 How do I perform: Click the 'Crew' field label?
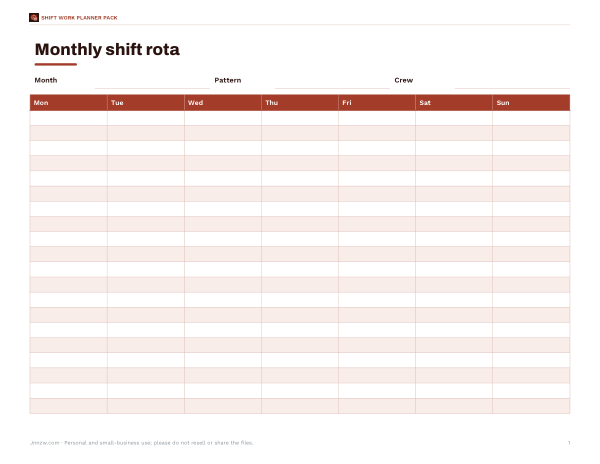click(404, 80)
